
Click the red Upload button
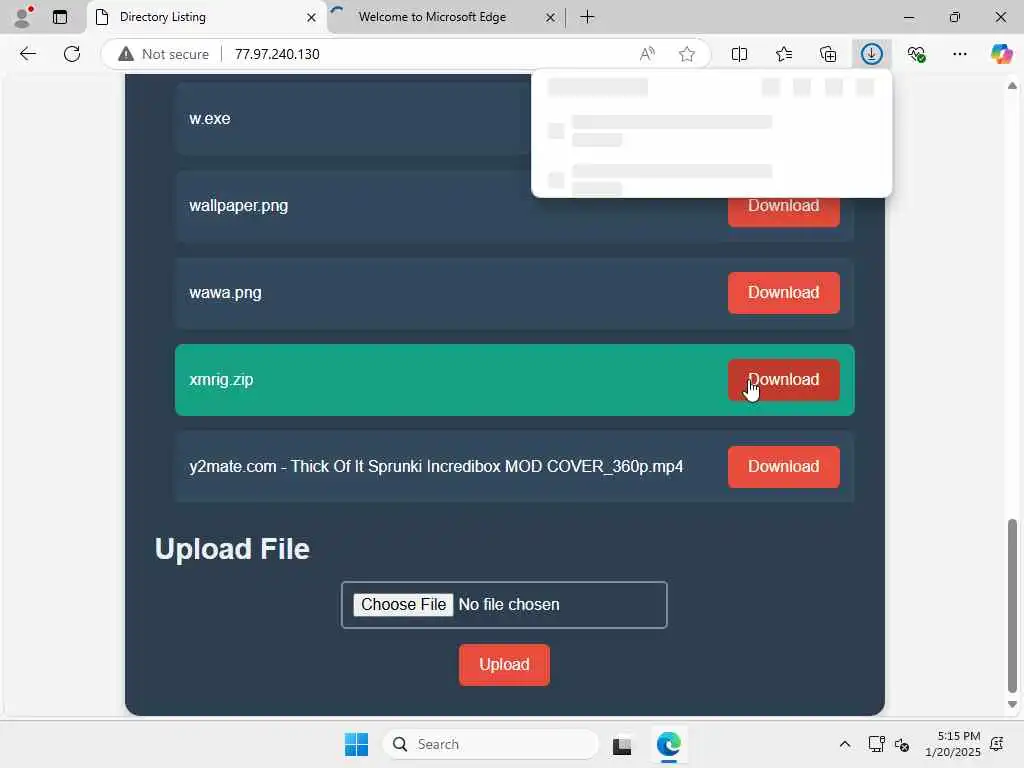[x=504, y=665]
